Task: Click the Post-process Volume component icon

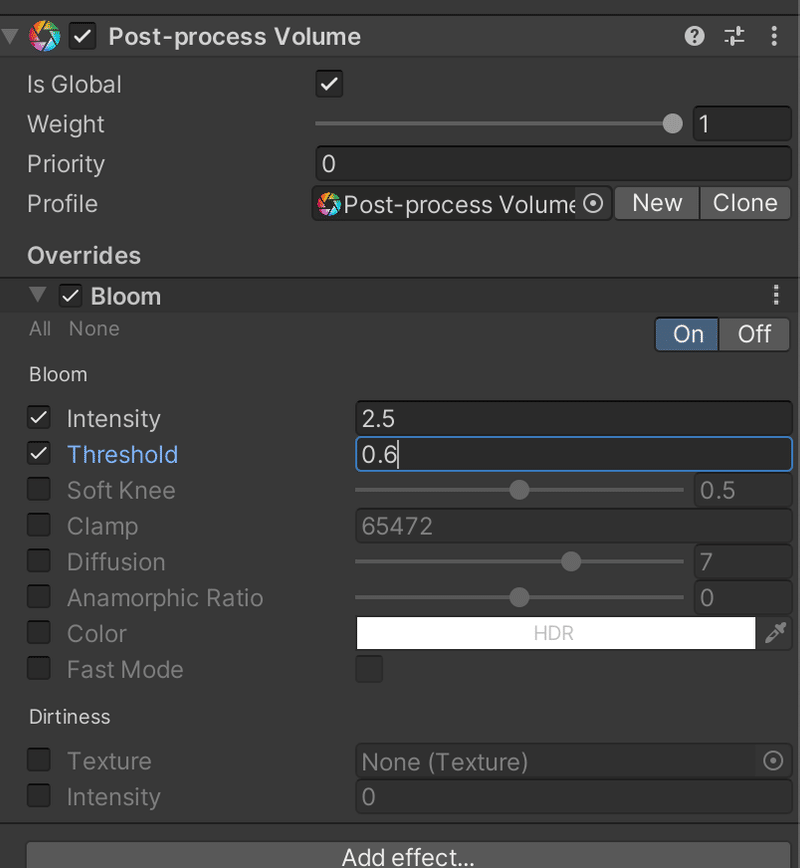Action: click(x=44, y=37)
